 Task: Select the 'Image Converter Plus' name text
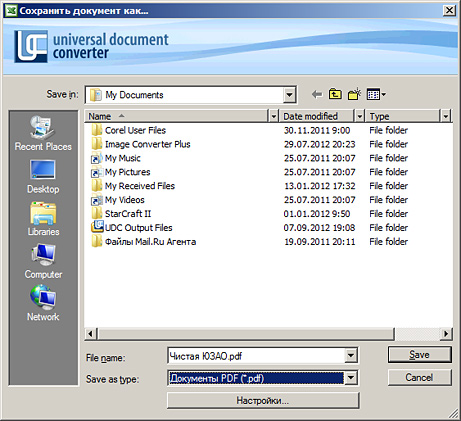(x=148, y=144)
